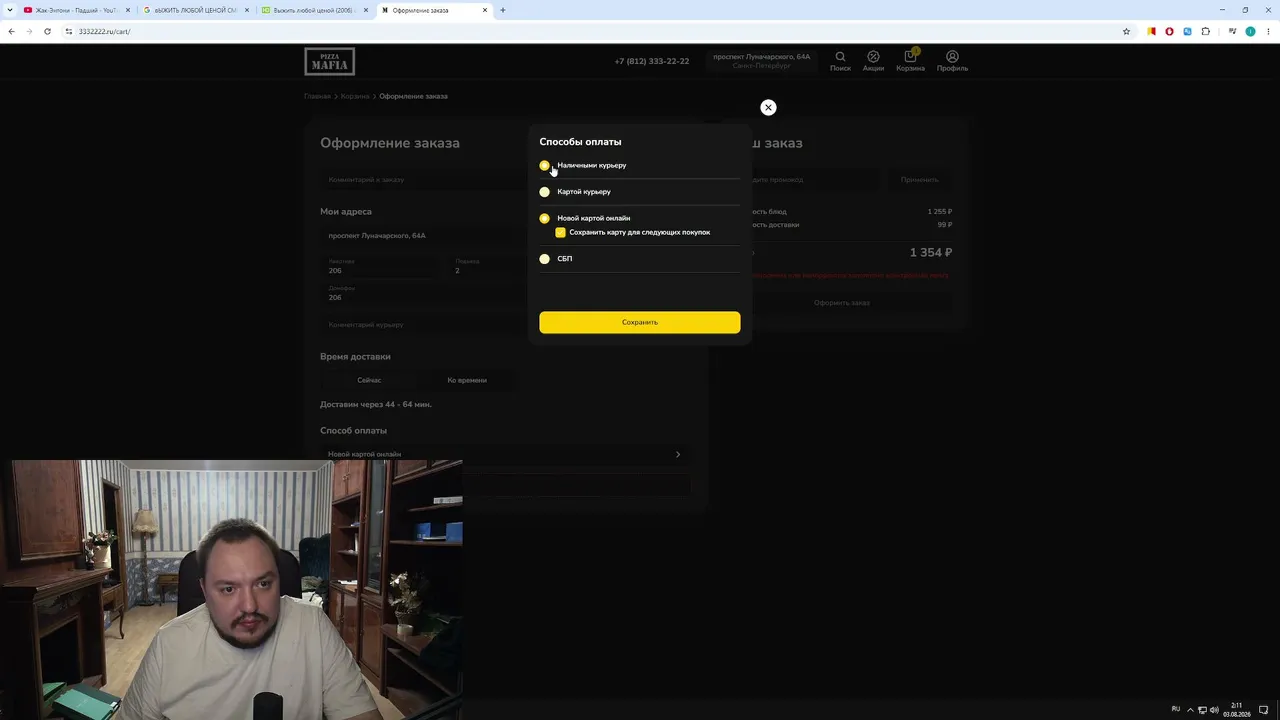The width and height of the screenshot is (1280, 720).
Task: Toggle Сохранить карту для следующих покупок checkbox
Action: point(560,232)
